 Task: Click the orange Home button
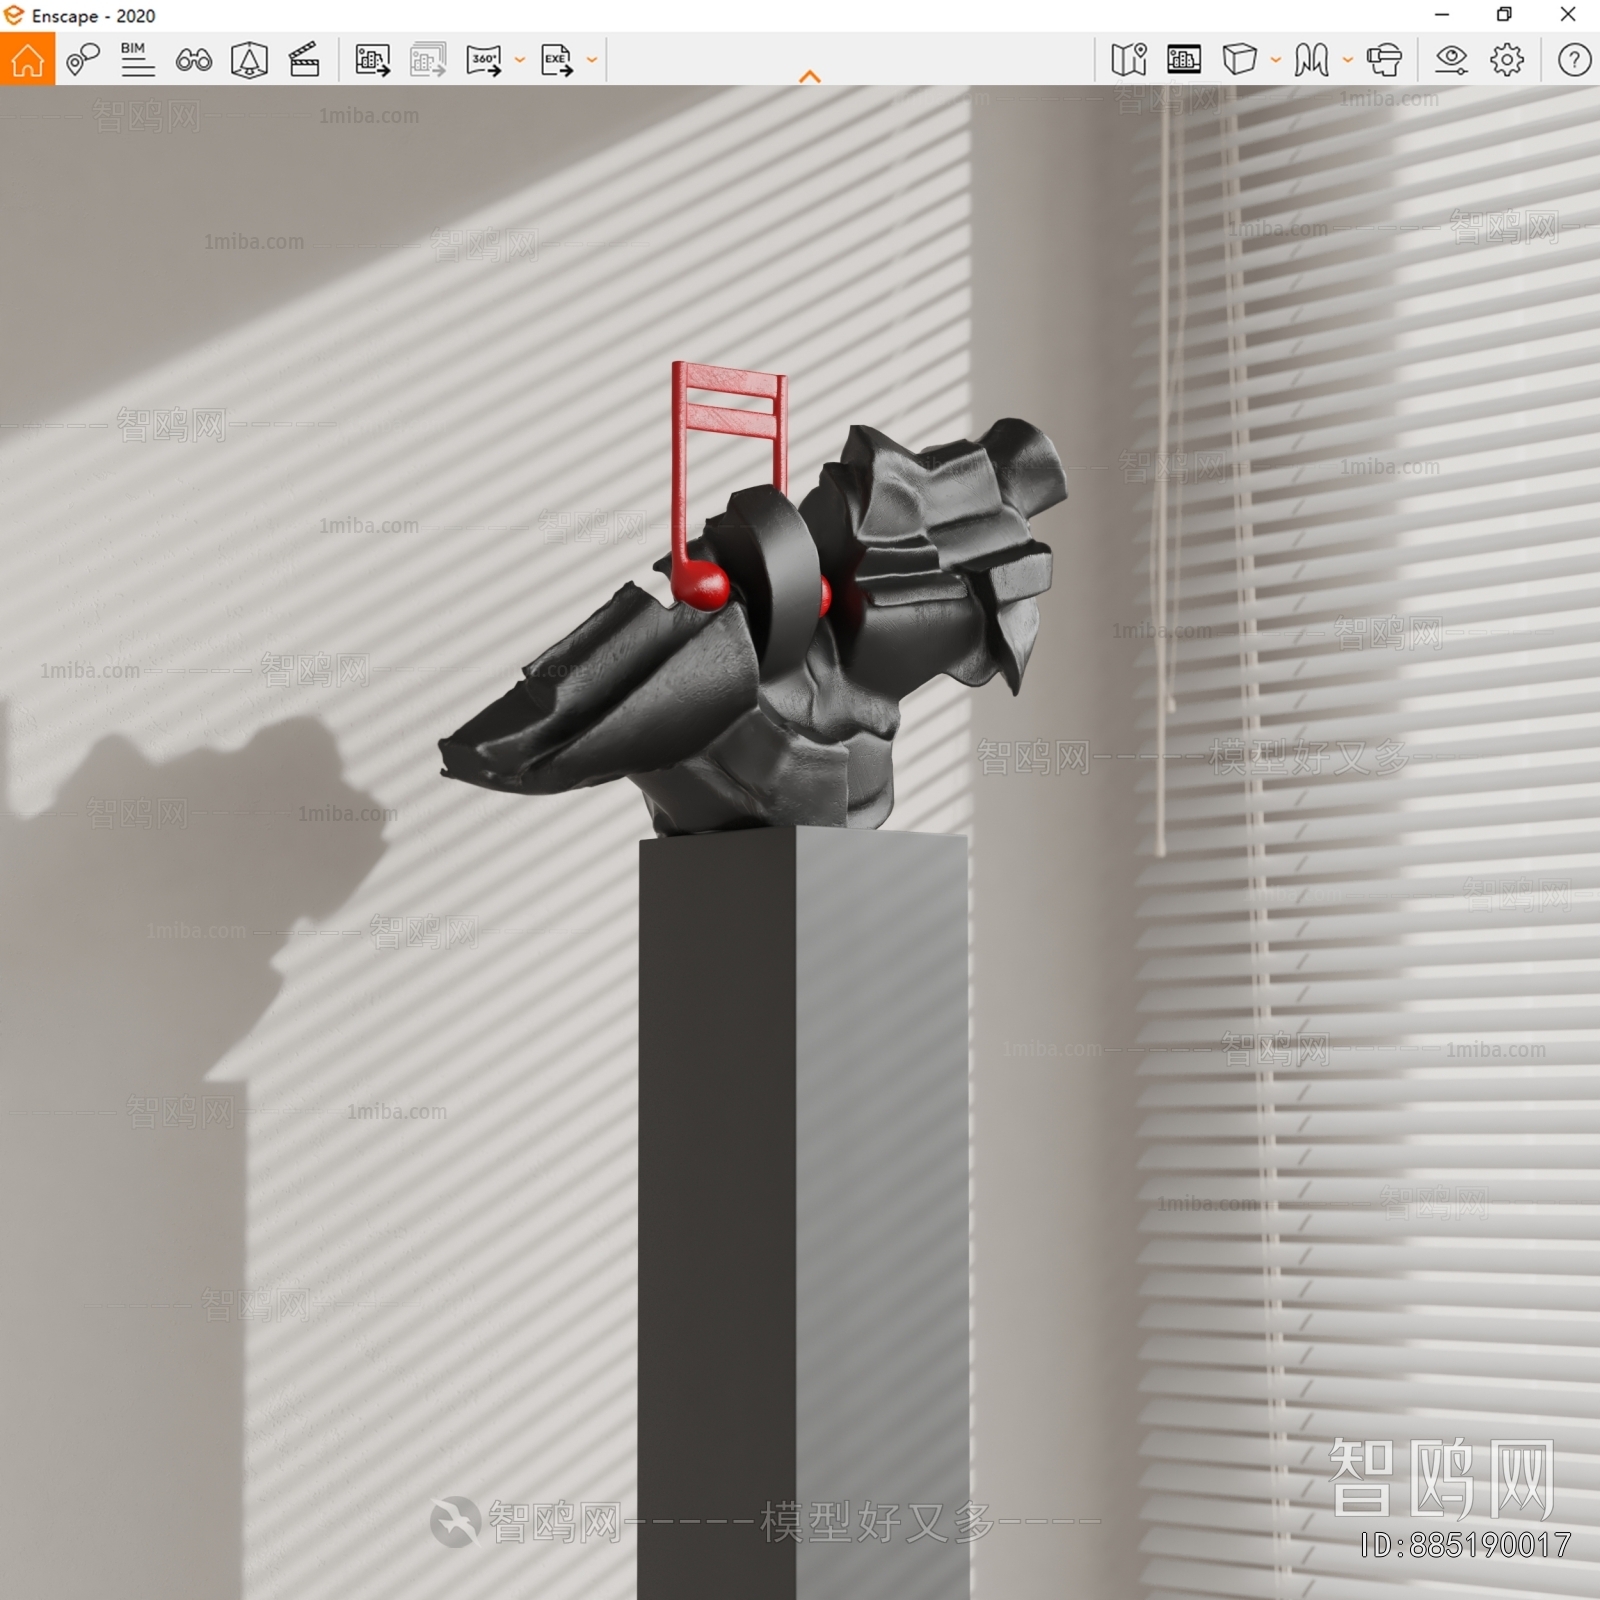pos(27,60)
